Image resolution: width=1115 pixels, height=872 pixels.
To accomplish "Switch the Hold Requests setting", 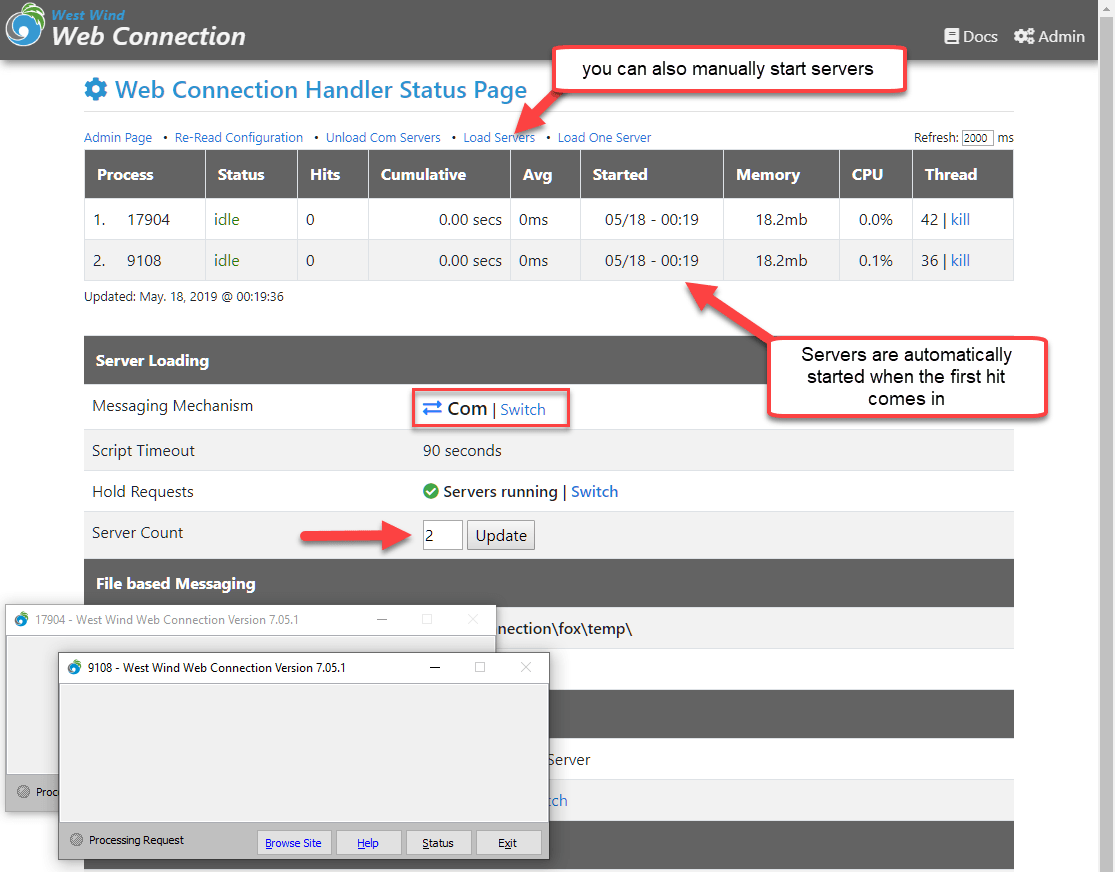I will 594,491.
